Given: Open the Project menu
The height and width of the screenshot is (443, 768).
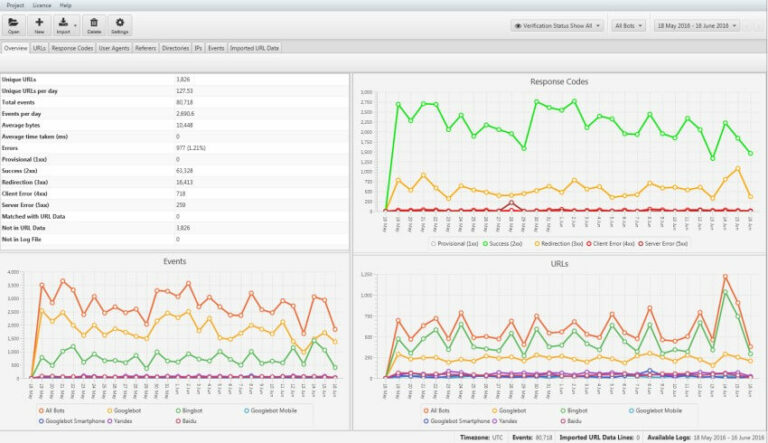Looking at the screenshot, I should (15, 5).
